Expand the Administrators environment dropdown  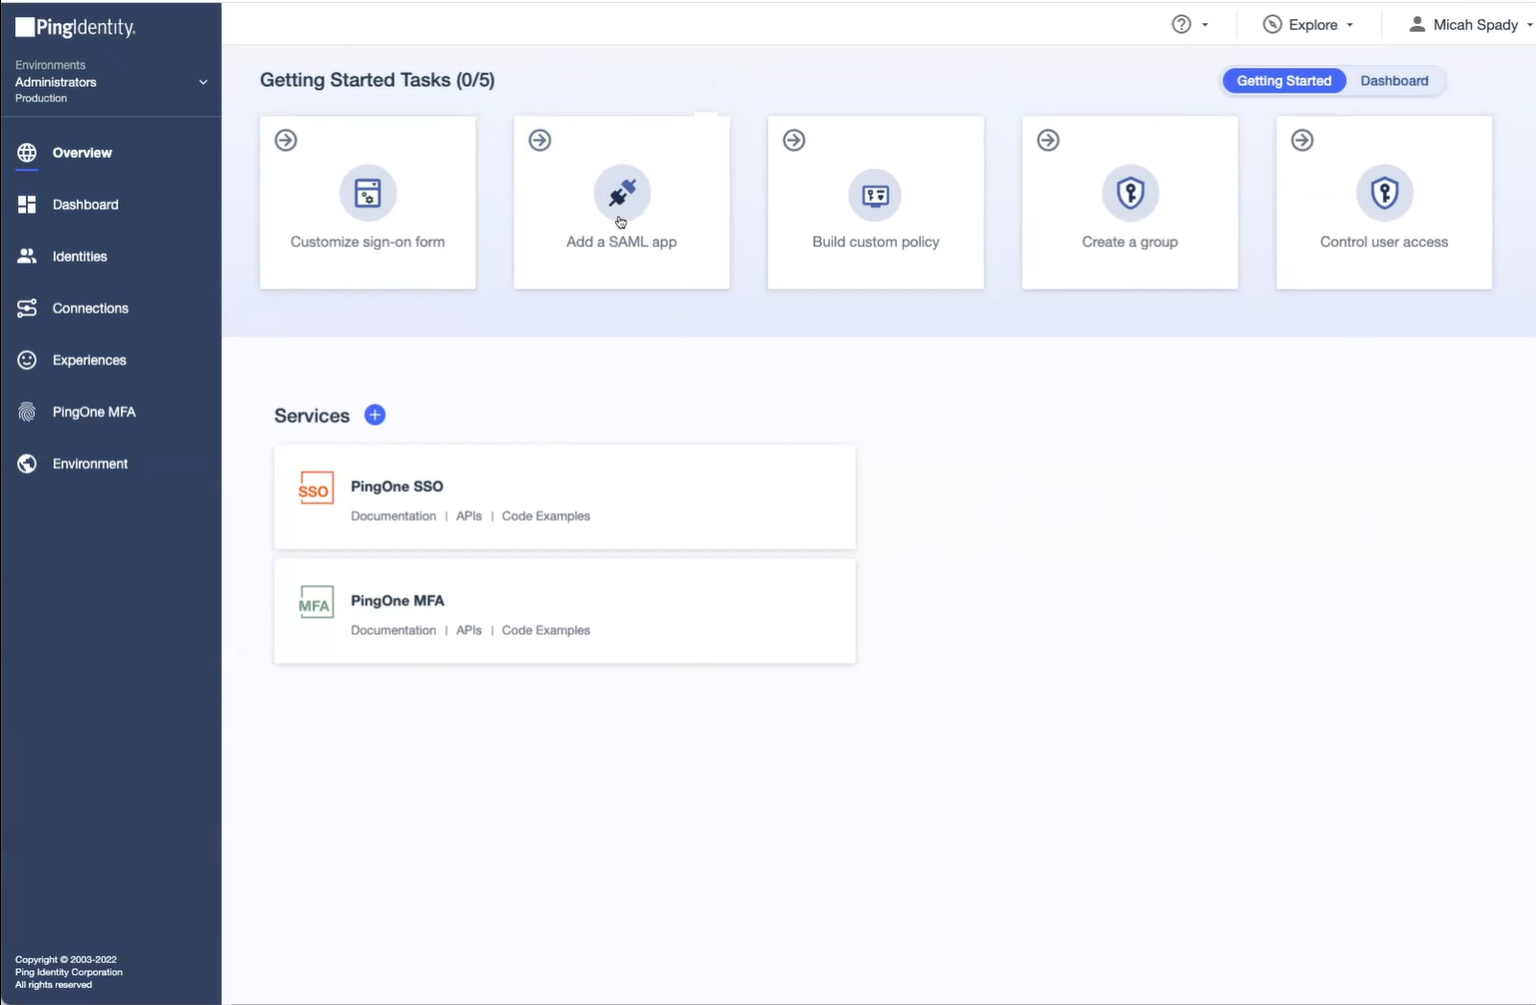(x=203, y=82)
